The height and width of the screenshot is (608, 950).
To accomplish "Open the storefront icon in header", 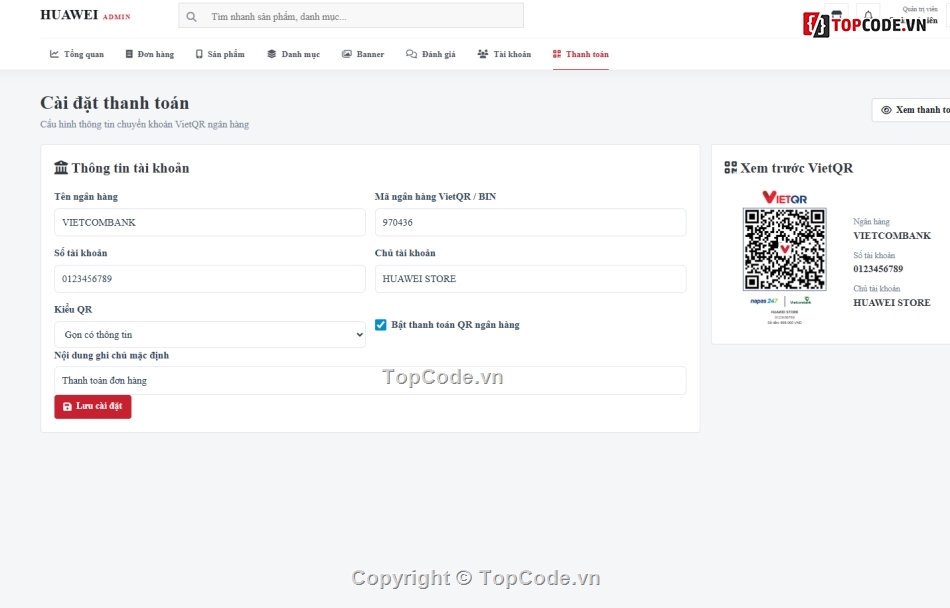I will [836, 15].
